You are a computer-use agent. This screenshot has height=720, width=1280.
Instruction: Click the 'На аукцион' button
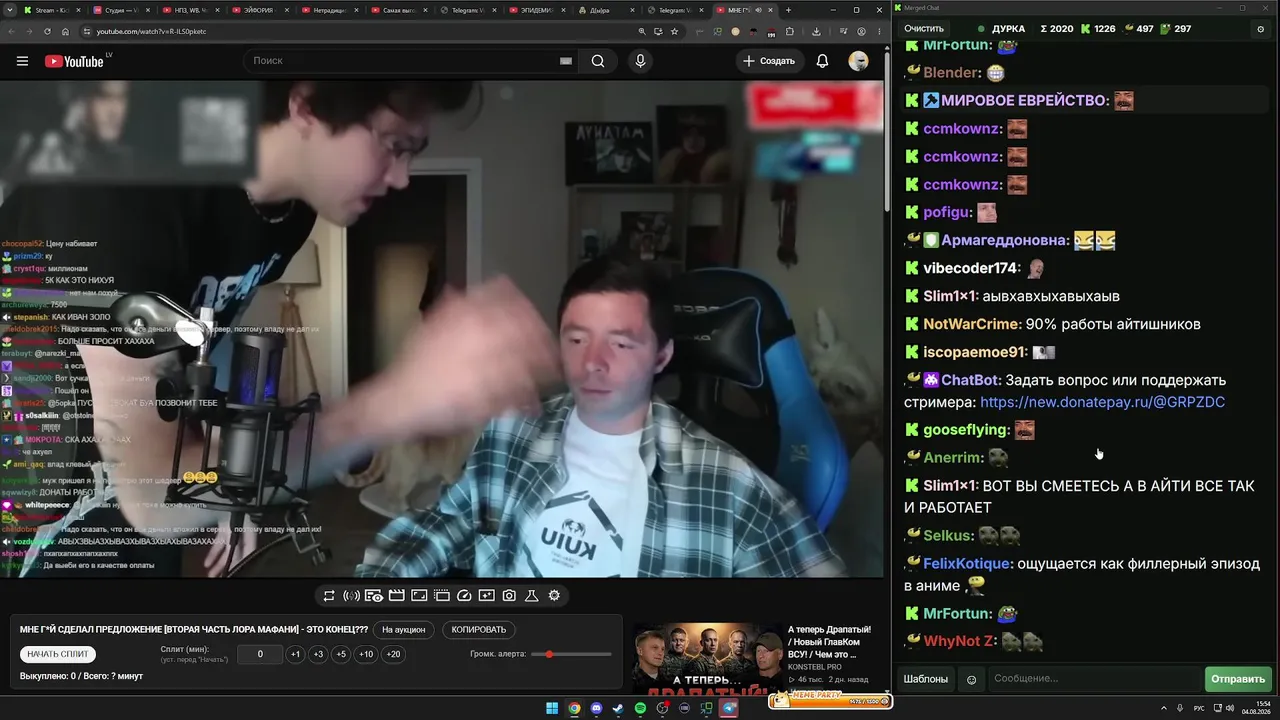(x=404, y=630)
